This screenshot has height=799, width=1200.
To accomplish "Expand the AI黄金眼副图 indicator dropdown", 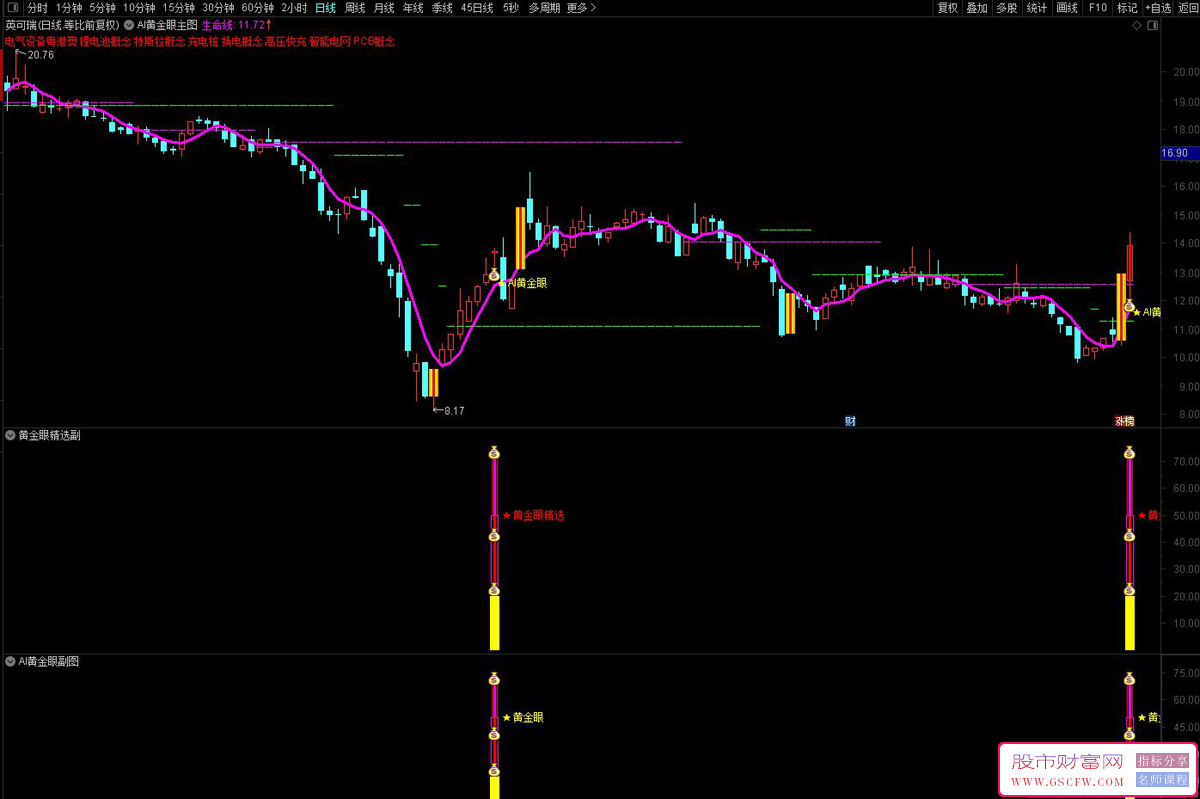I will click(x=10, y=661).
